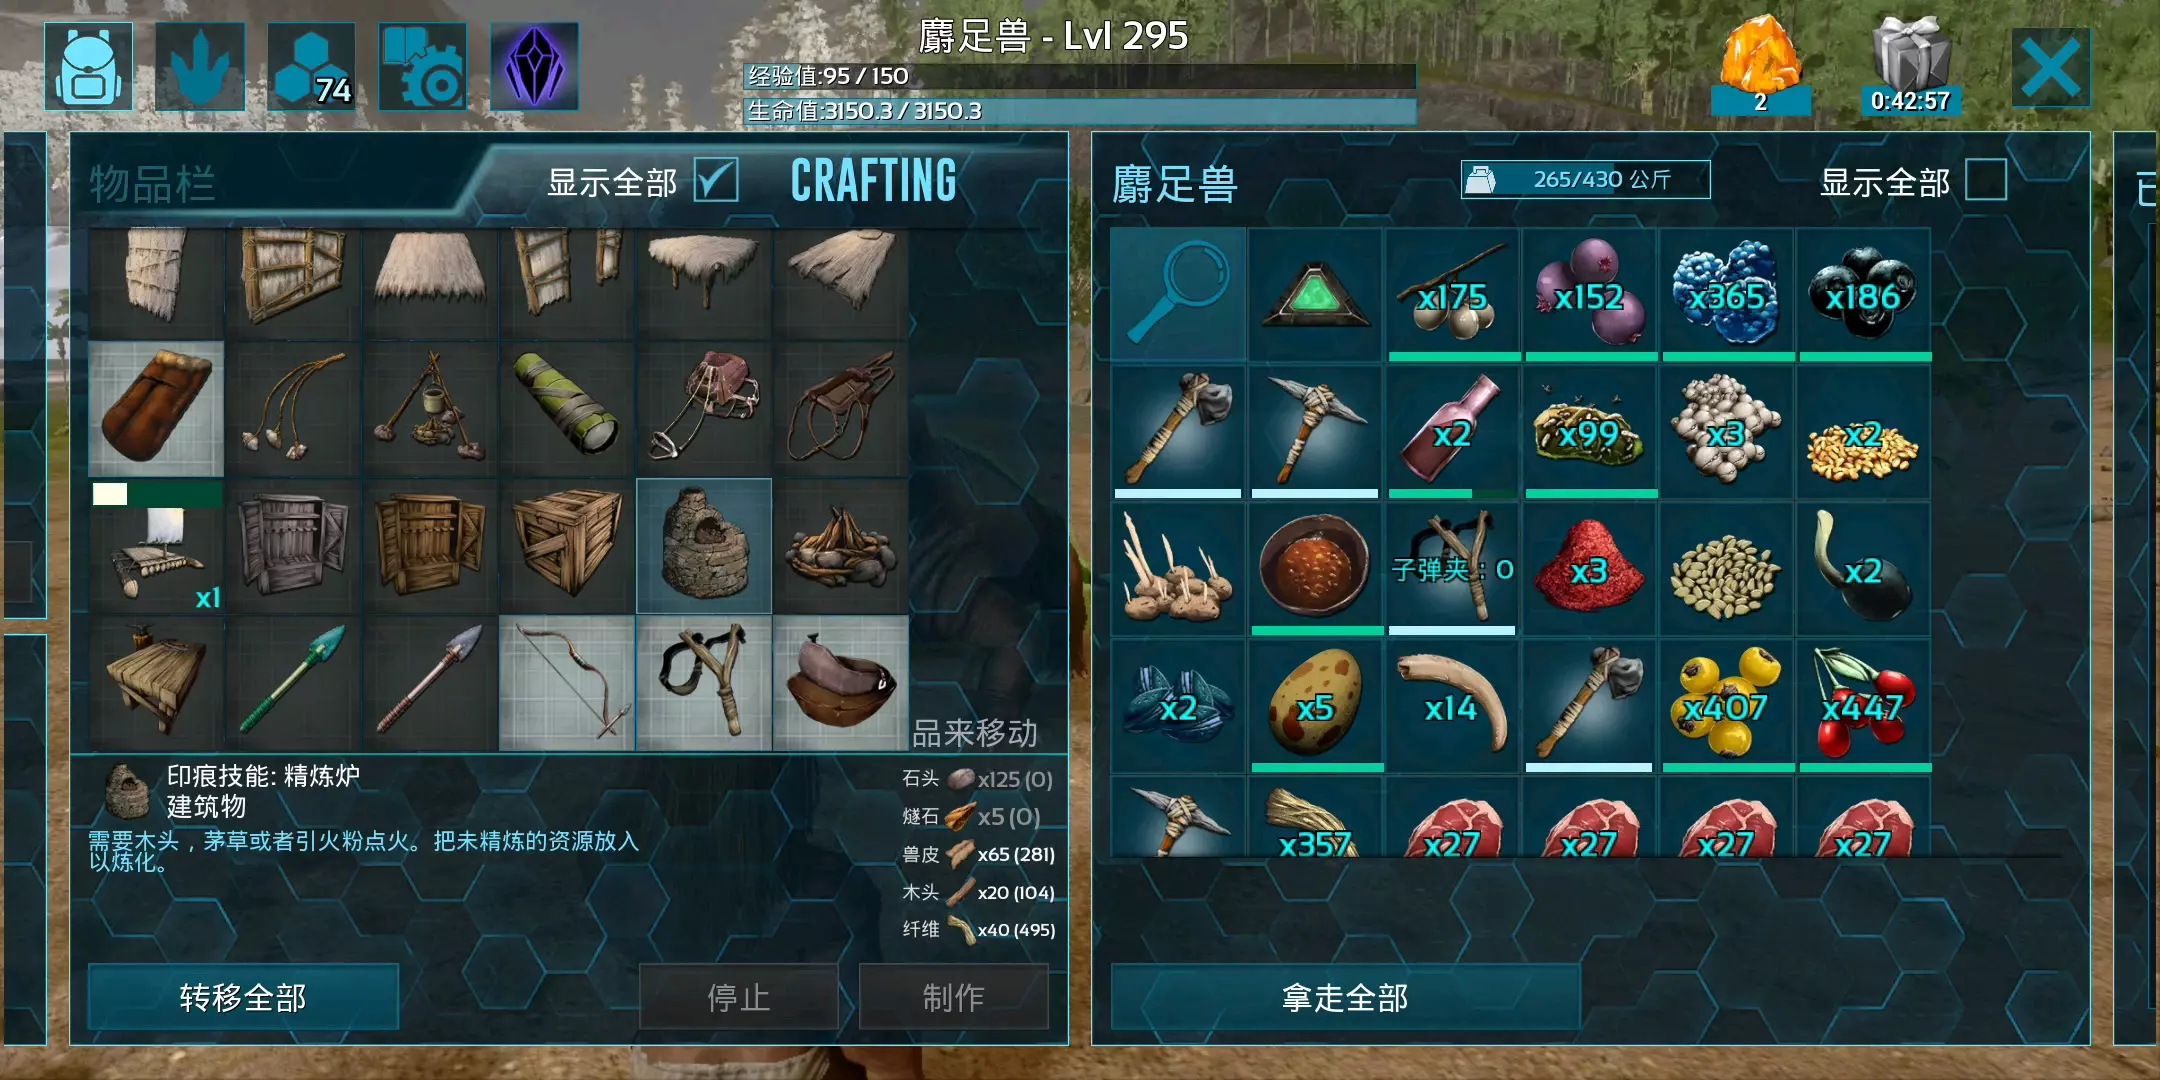Open the purple crystal icon
Viewport: 2160px width, 1080px height.
pos(534,66)
